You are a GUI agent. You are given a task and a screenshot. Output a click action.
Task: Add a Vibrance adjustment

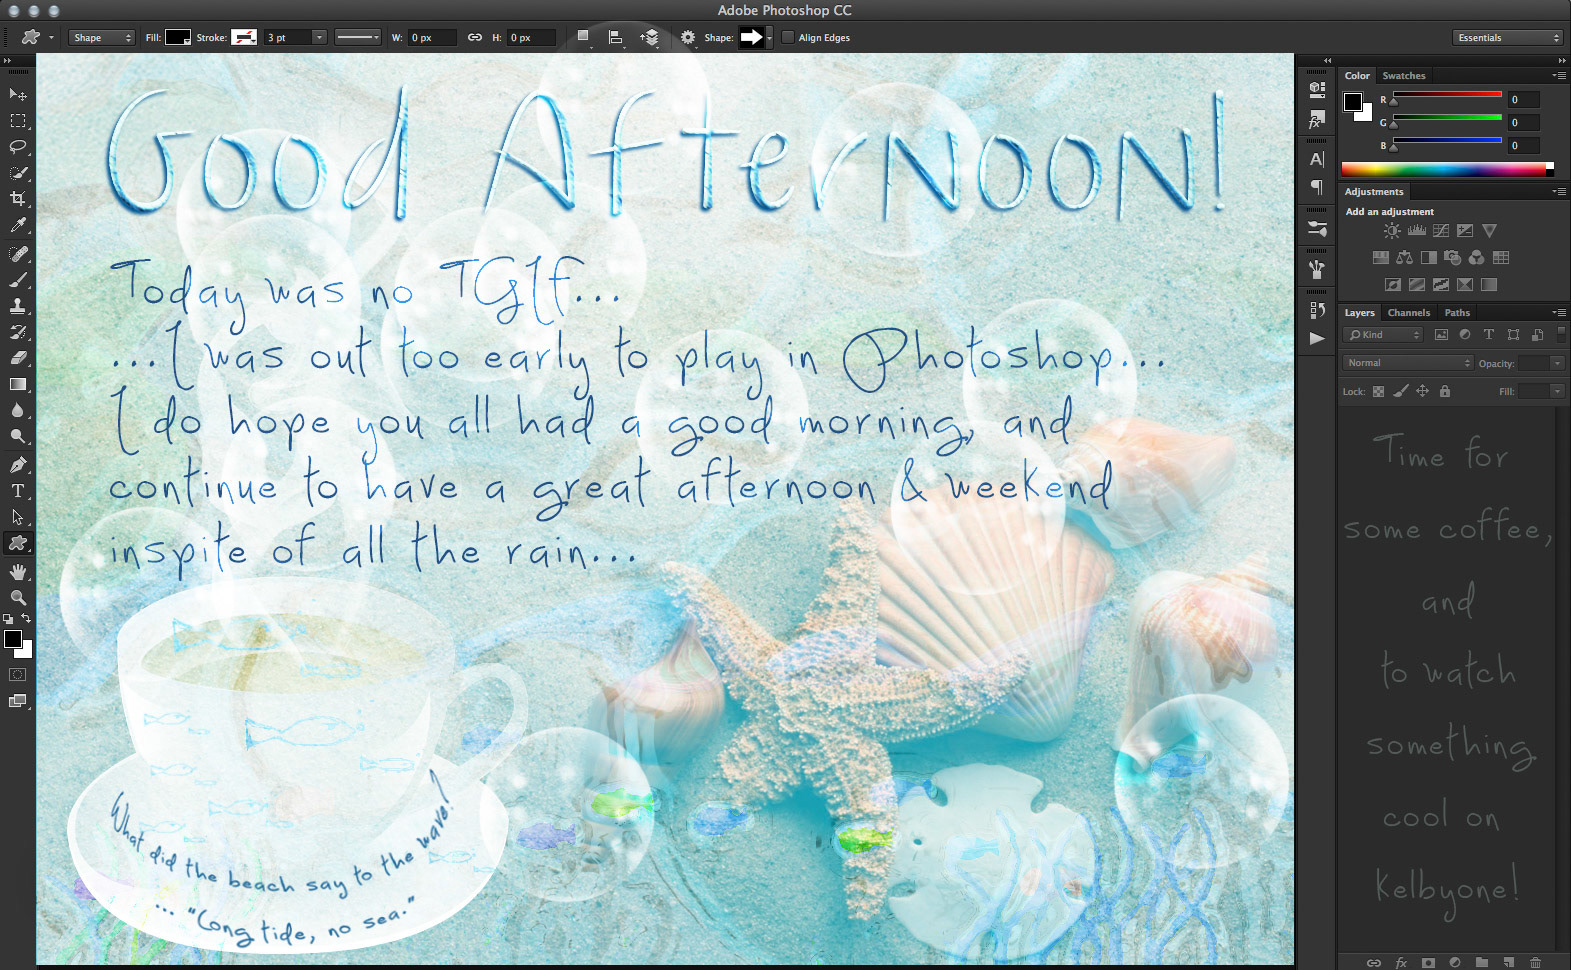click(x=1490, y=231)
